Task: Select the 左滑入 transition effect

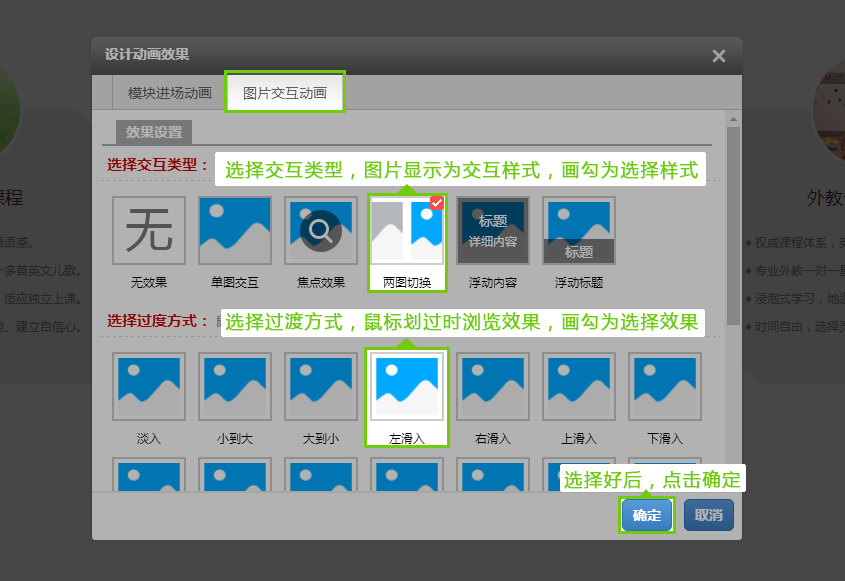Action: [407, 386]
